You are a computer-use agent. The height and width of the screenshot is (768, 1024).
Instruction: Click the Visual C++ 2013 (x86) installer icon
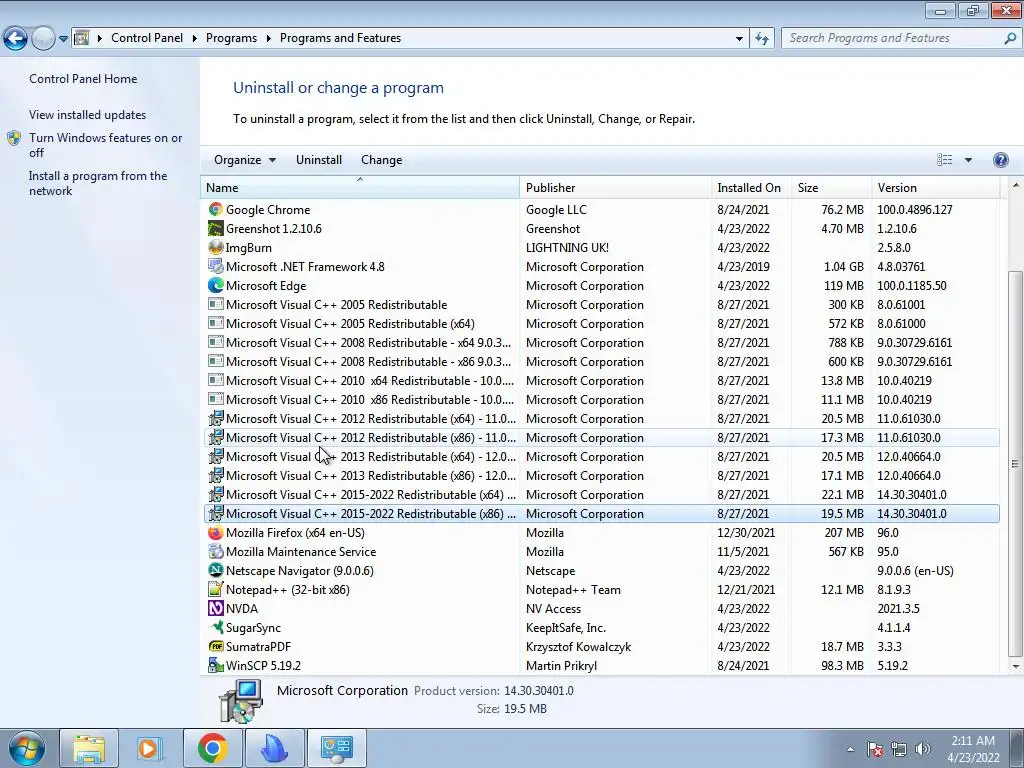216,475
